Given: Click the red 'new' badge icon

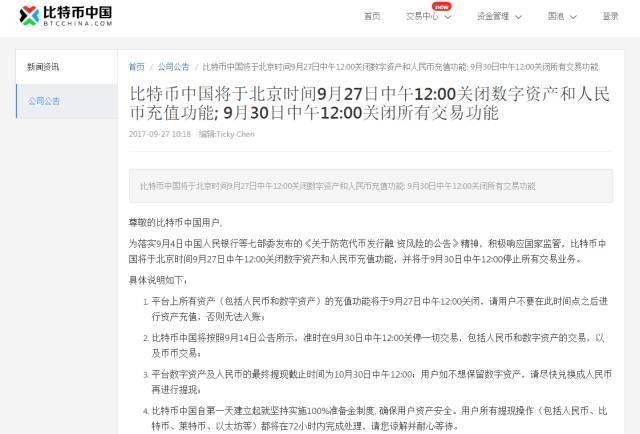Looking at the screenshot, I should click(442, 7).
